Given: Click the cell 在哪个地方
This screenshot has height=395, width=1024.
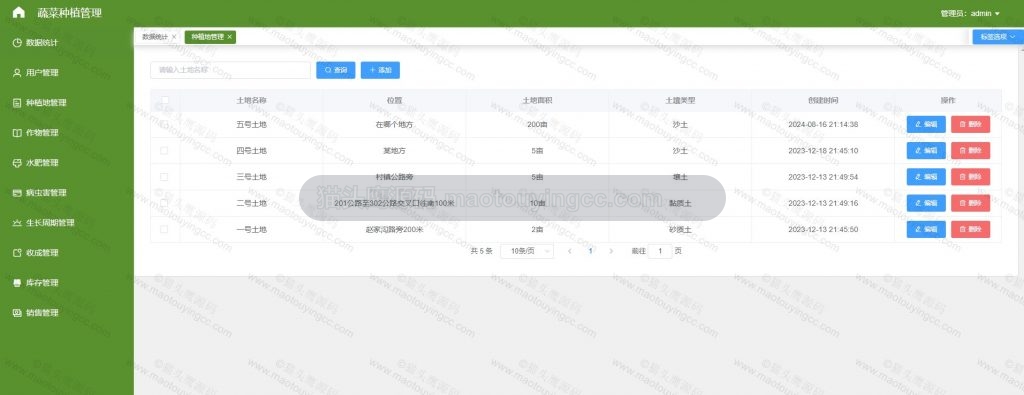Looking at the screenshot, I should tap(394, 124).
